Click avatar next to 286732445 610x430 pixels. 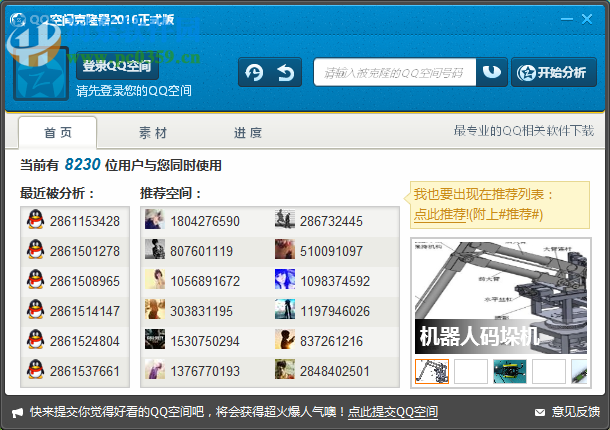(285, 219)
